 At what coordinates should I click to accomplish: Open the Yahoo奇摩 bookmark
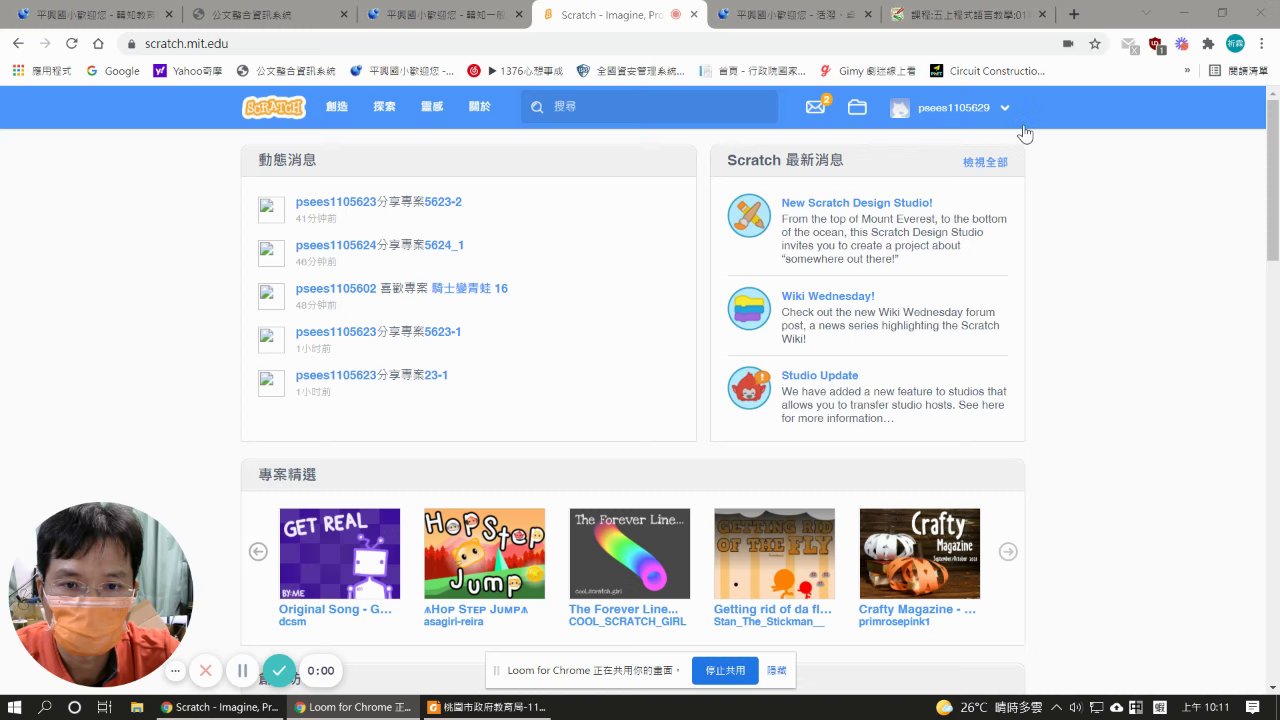(188, 71)
